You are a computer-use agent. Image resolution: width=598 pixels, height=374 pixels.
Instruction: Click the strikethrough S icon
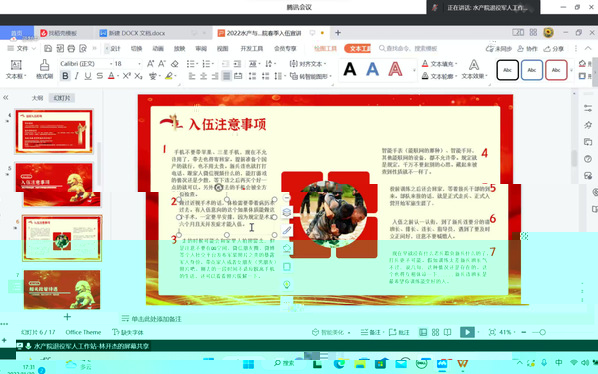click(x=100, y=76)
